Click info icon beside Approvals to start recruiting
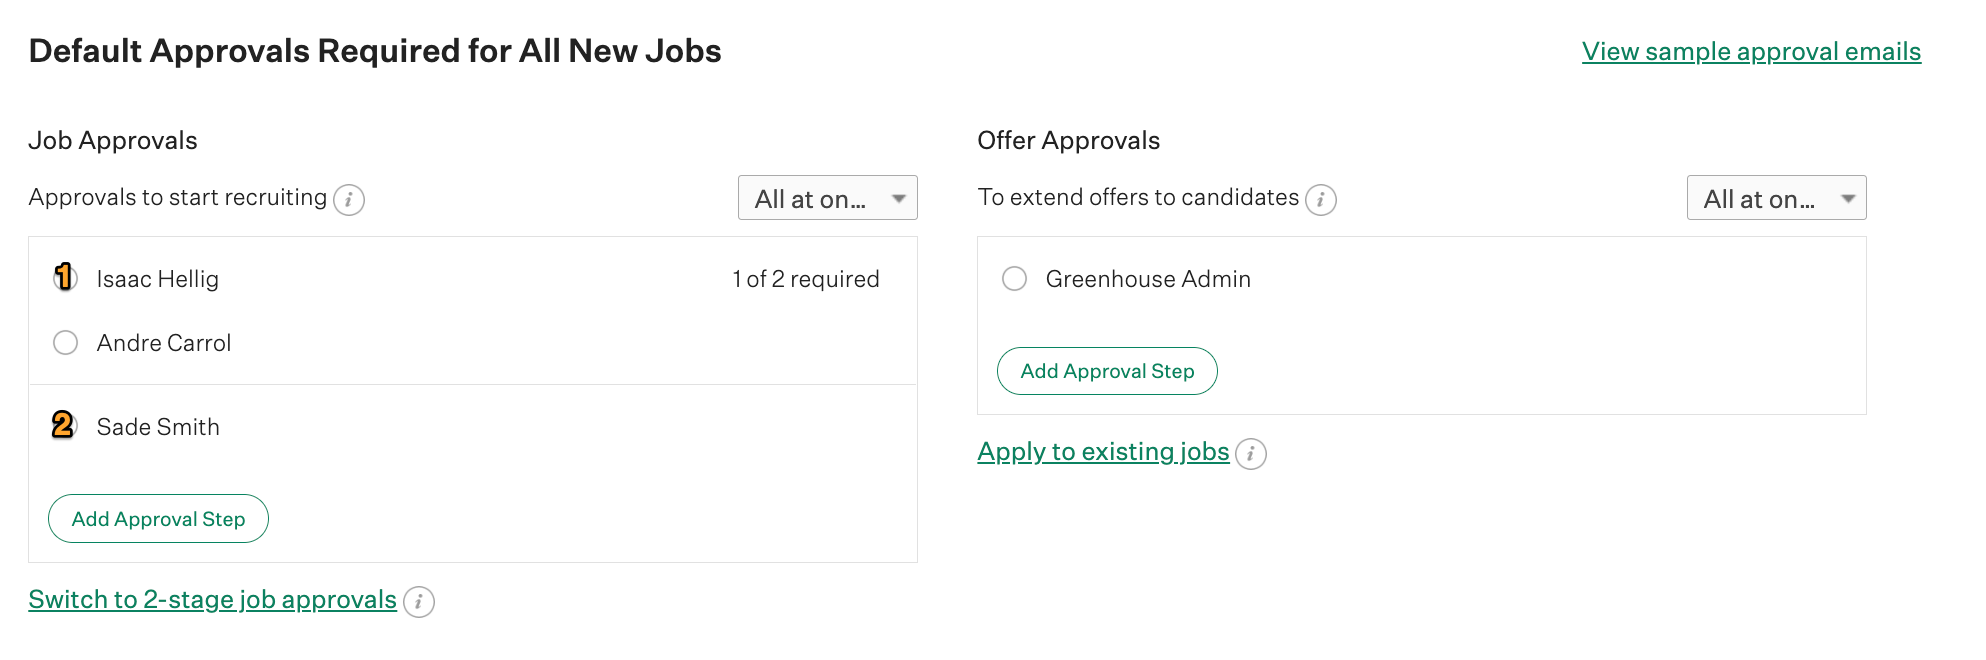 [x=348, y=200]
